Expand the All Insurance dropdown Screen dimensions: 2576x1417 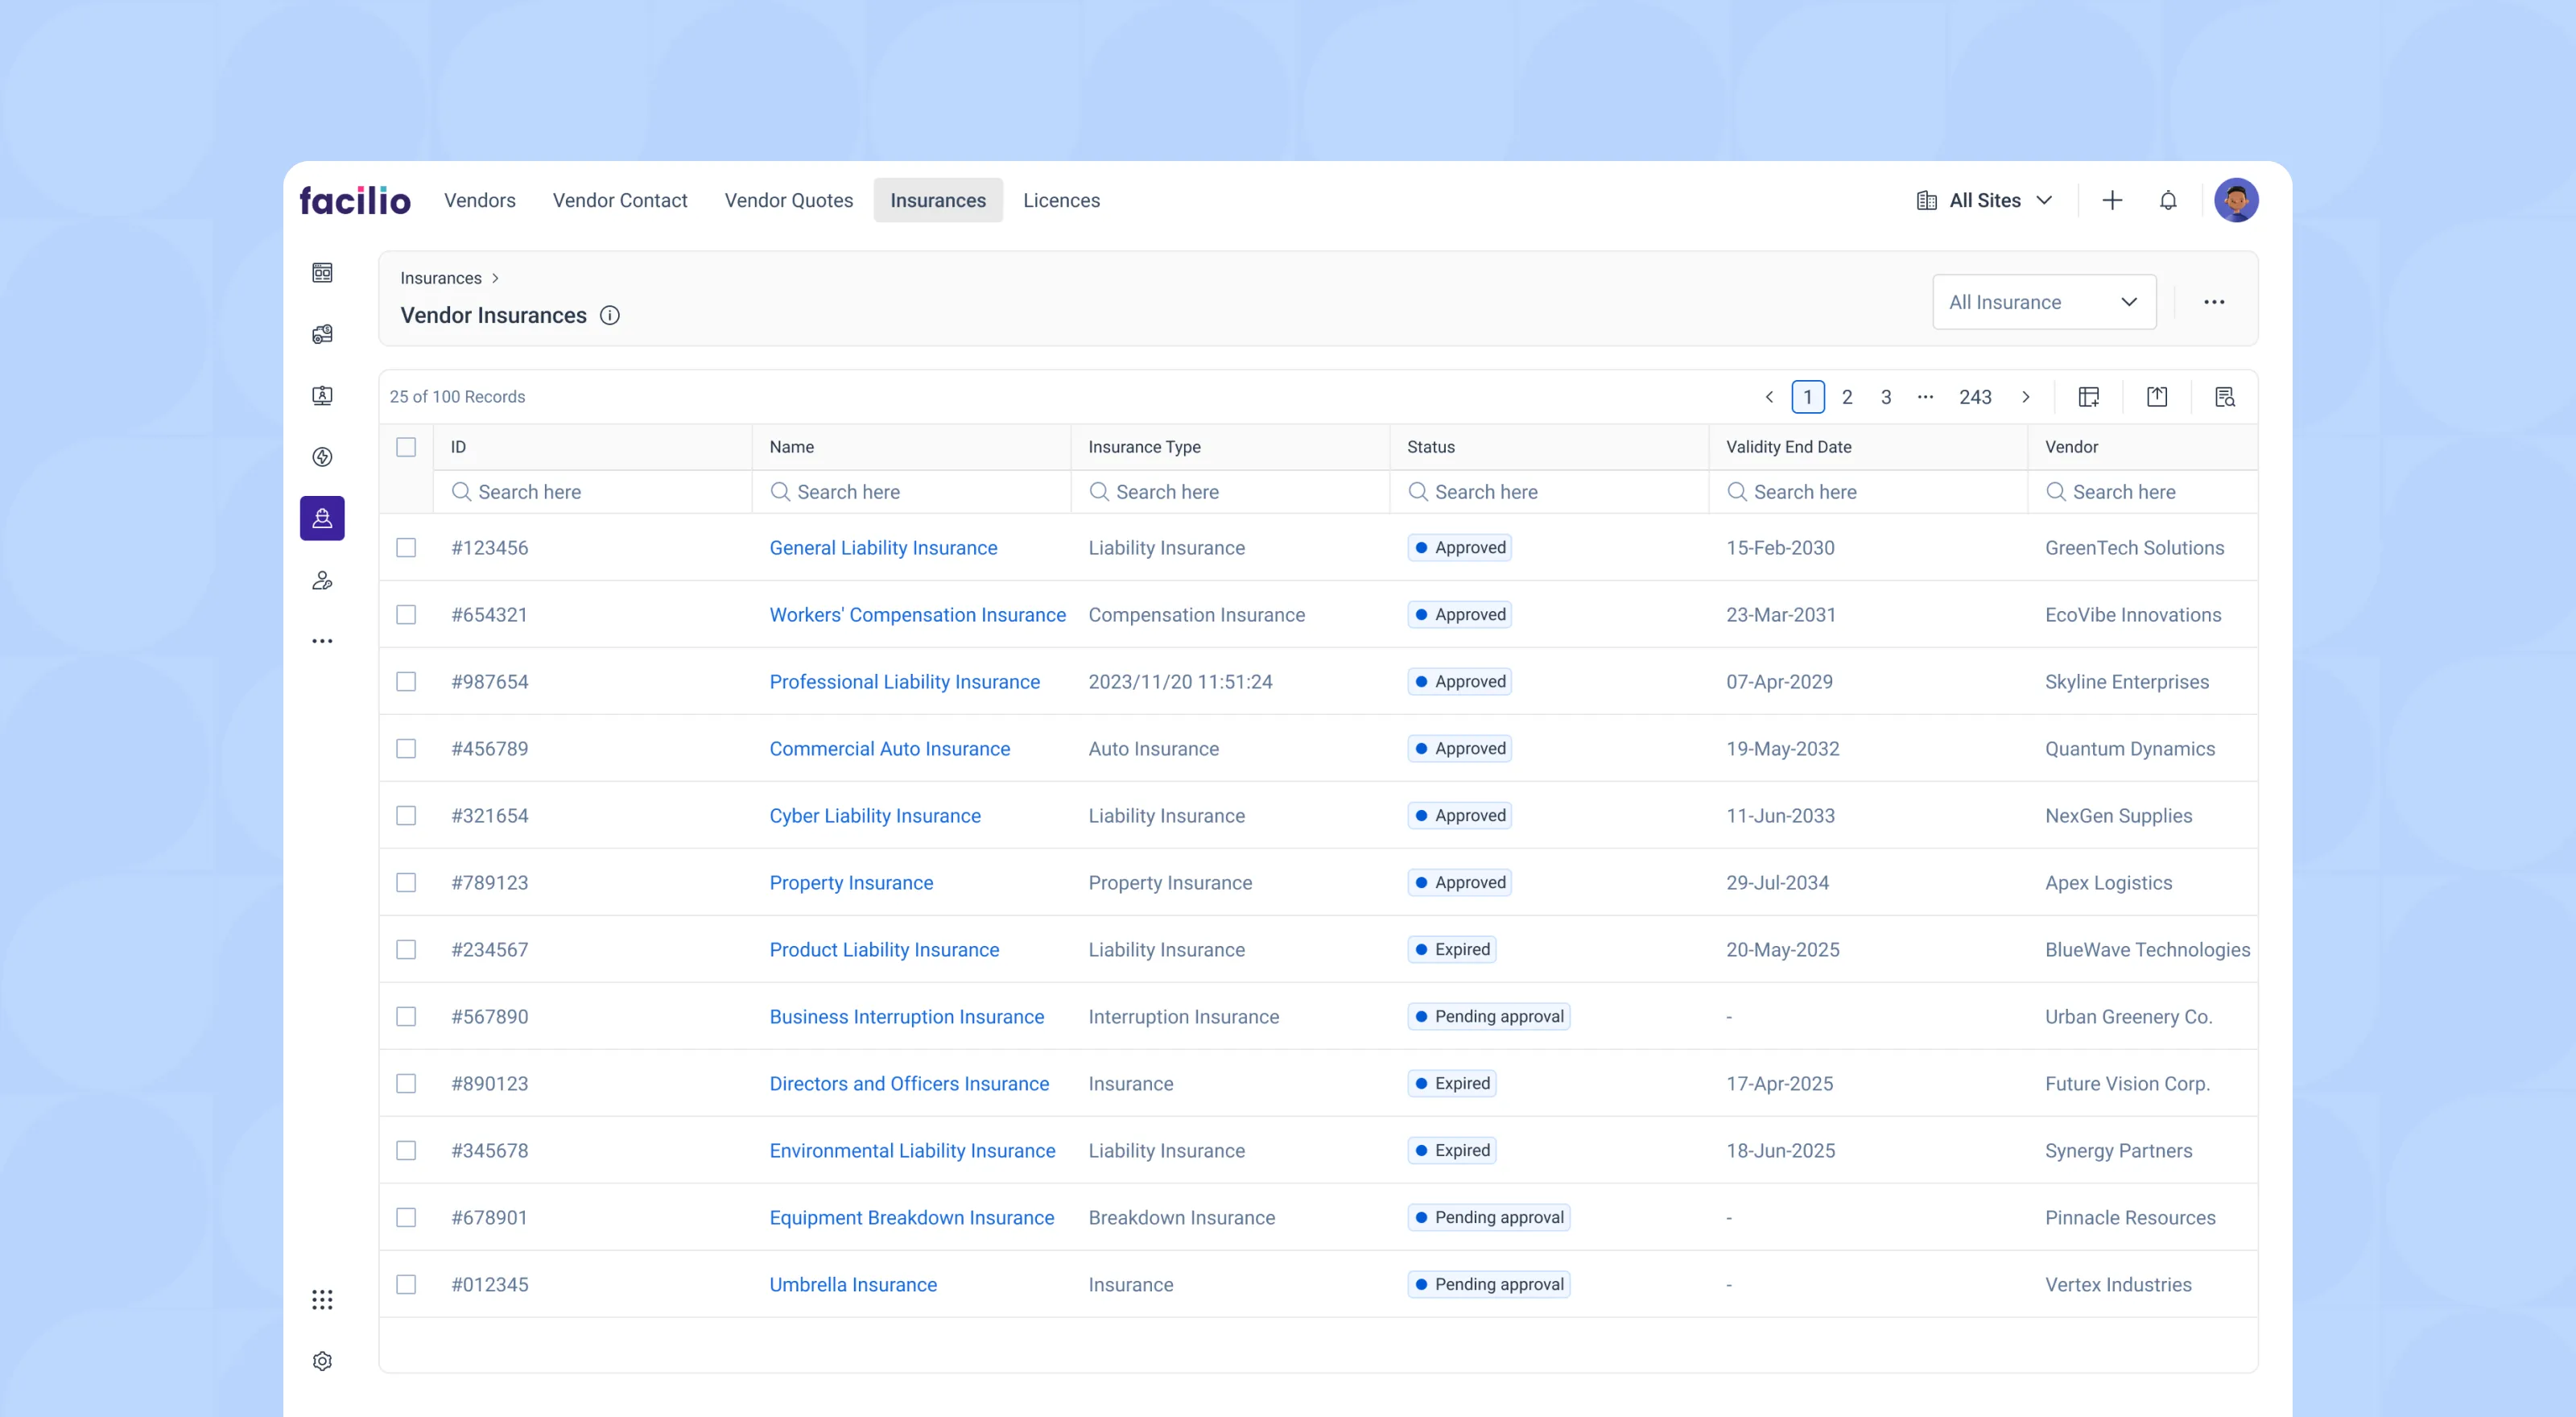(2043, 302)
